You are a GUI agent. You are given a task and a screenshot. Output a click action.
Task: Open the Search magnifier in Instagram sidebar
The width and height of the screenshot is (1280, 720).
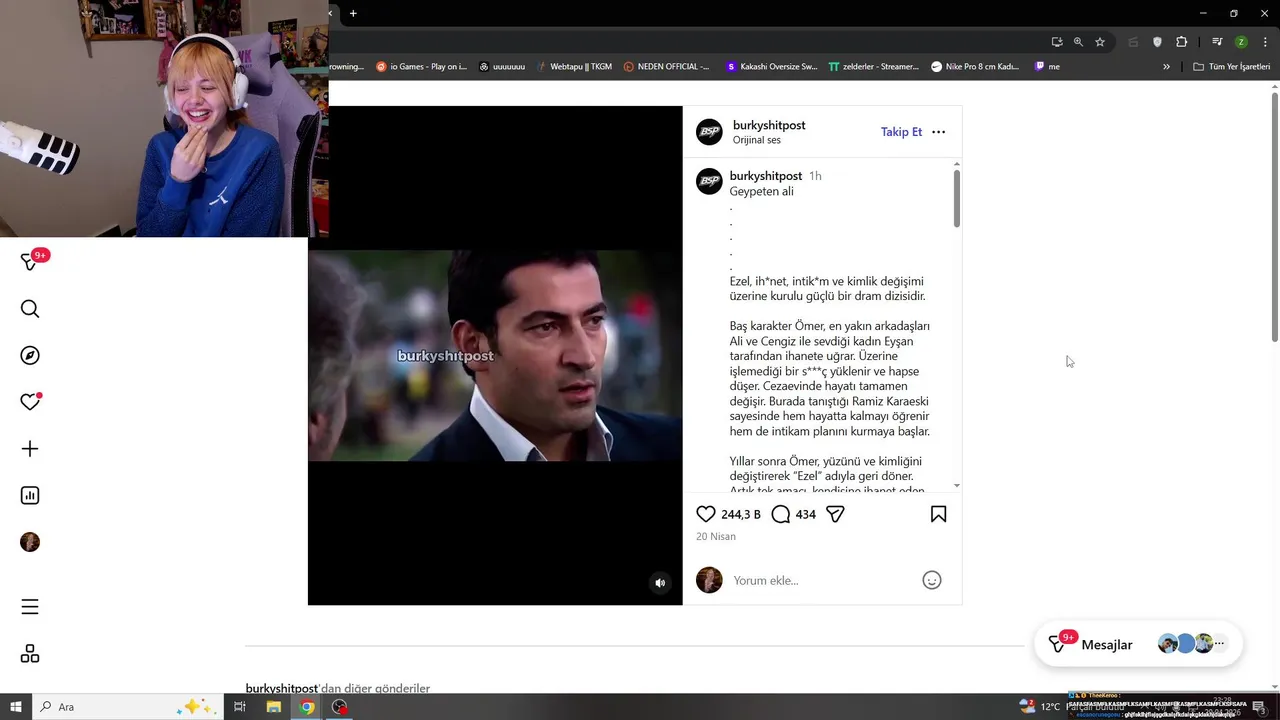tap(30, 309)
